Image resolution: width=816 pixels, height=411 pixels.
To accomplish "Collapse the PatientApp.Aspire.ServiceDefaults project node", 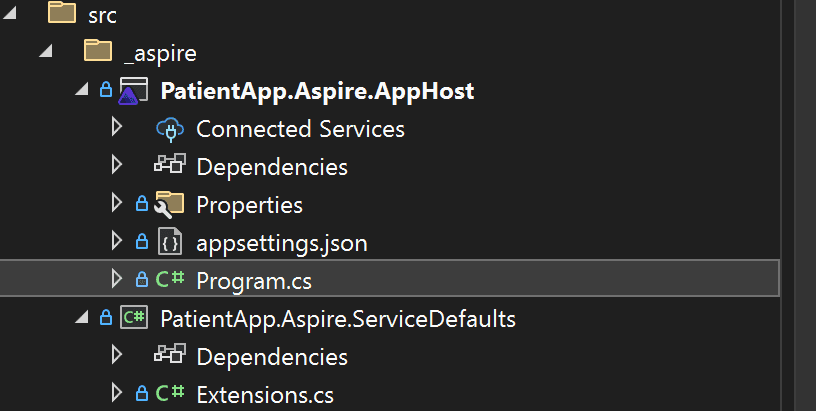I will tap(82, 319).
